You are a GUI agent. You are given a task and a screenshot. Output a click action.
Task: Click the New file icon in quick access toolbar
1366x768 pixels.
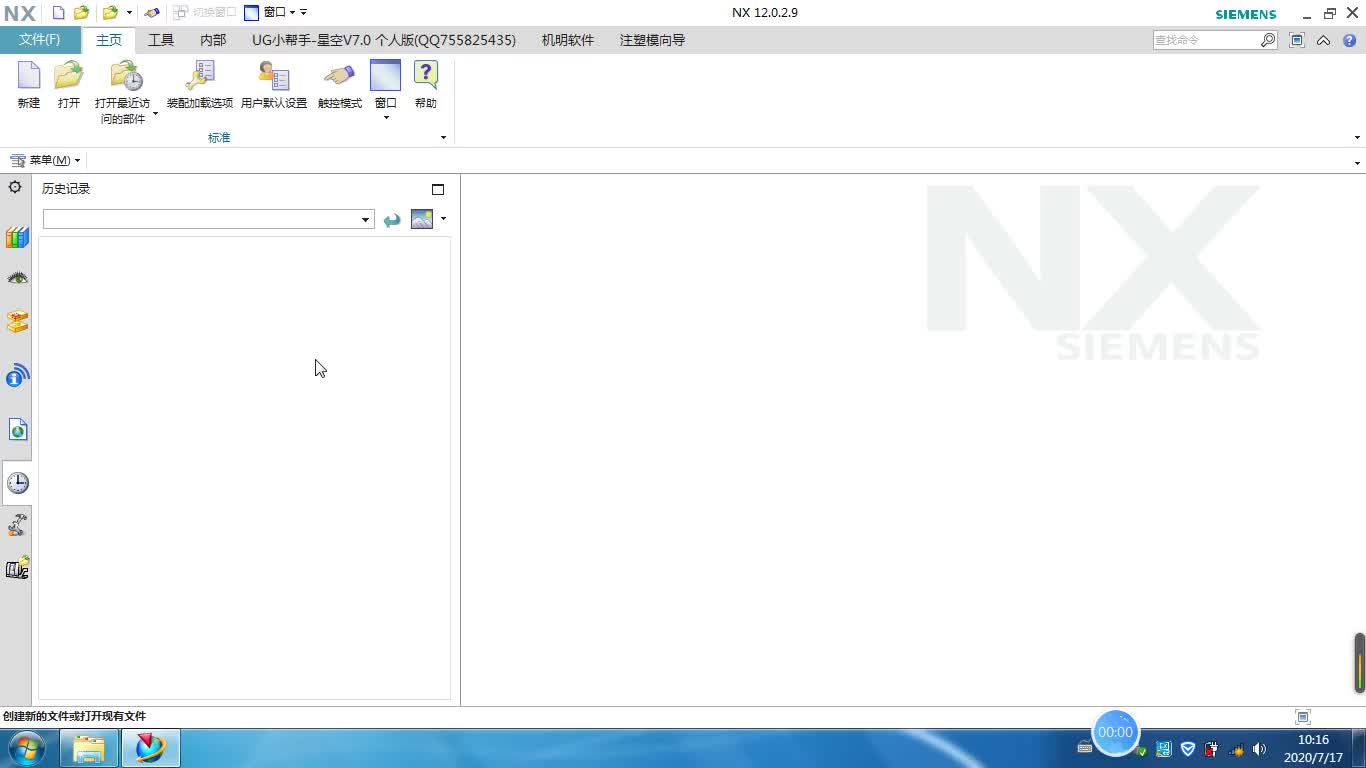59,13
